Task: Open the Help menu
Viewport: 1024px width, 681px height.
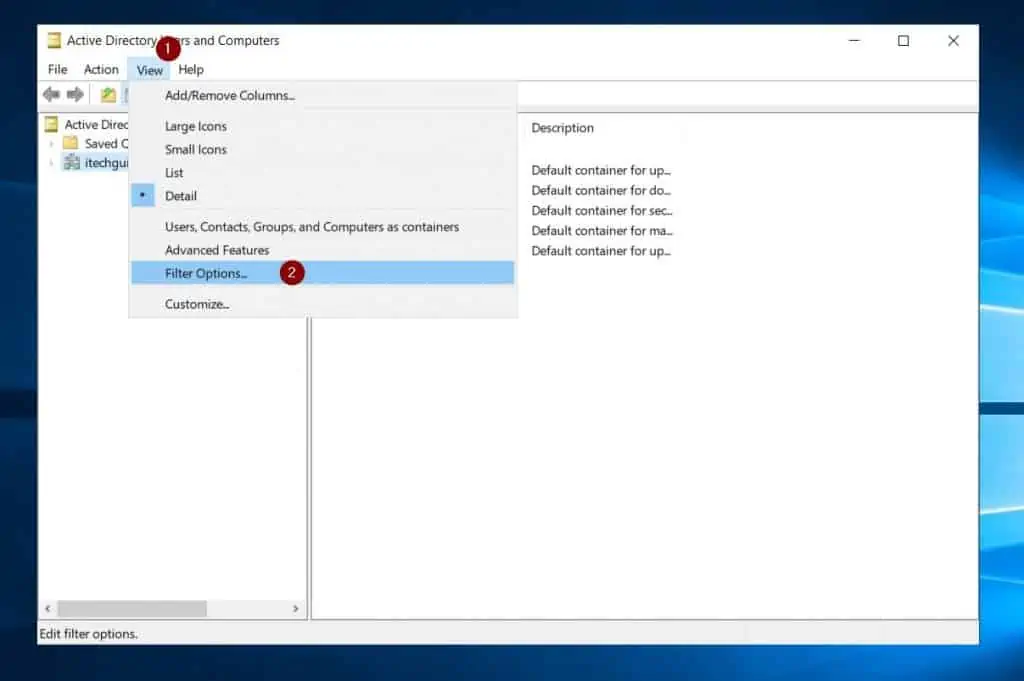Action: coord(191,69)
